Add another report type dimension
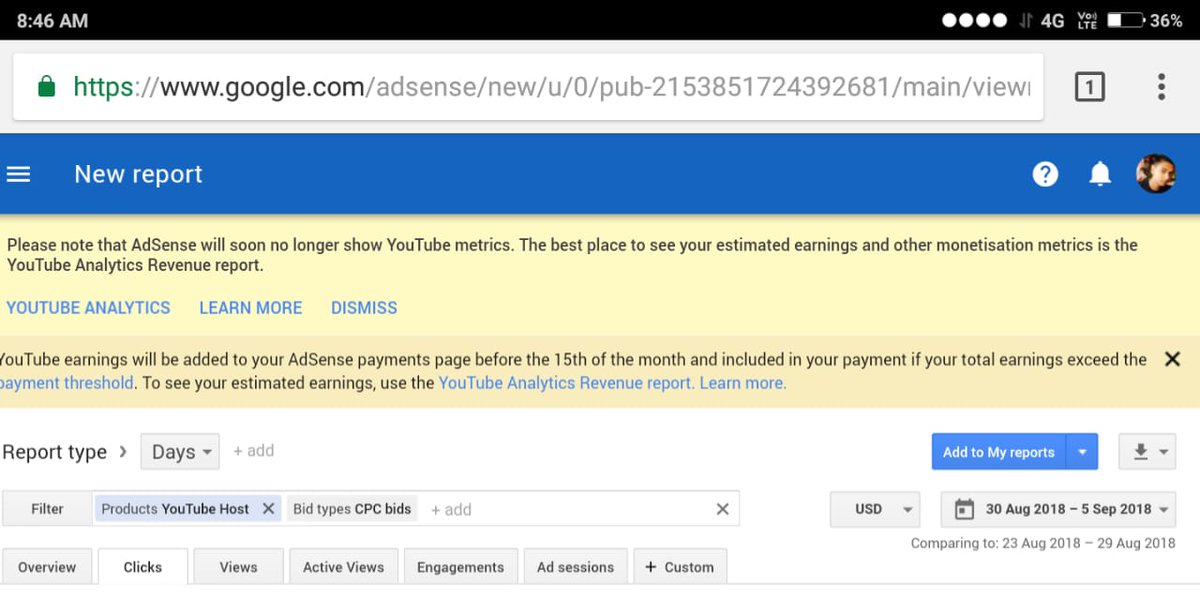Image resolution: width=1200 pixels, height=600 pixels. pos(253,451)
